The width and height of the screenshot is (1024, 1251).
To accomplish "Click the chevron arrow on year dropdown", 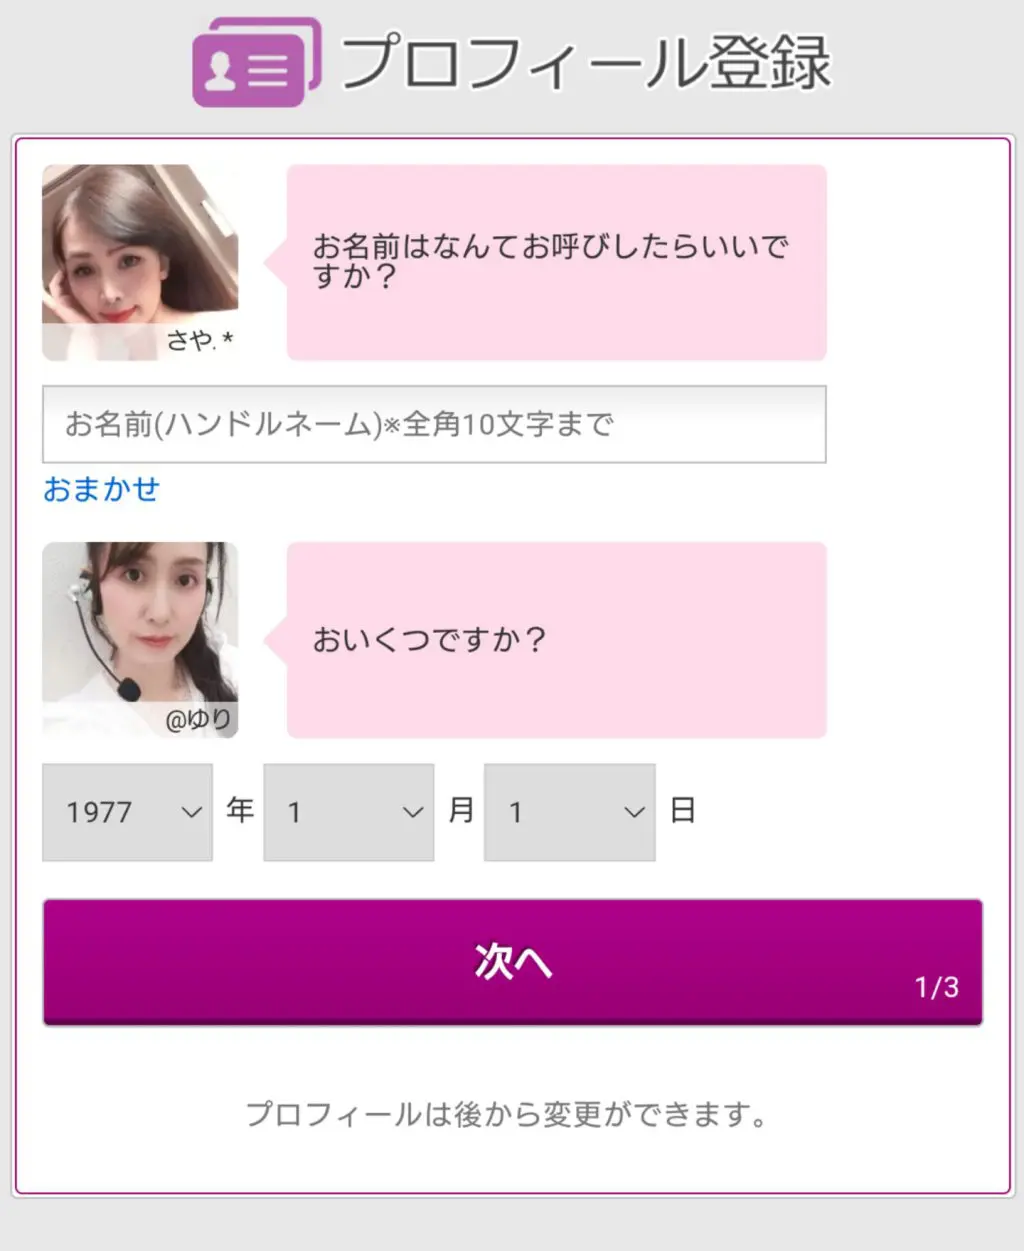I will pos(191,812).
